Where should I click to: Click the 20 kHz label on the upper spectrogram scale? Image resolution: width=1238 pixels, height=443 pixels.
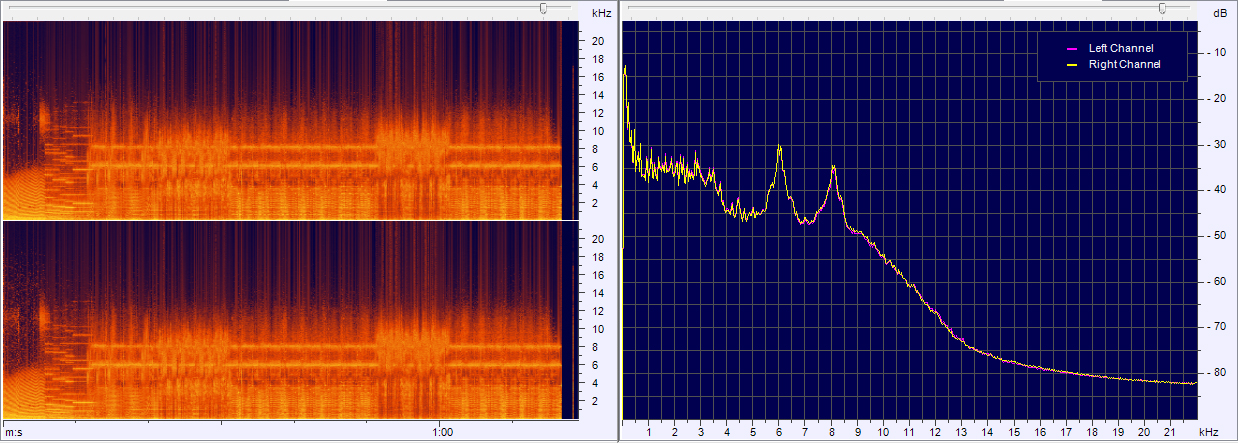[597, 41]
